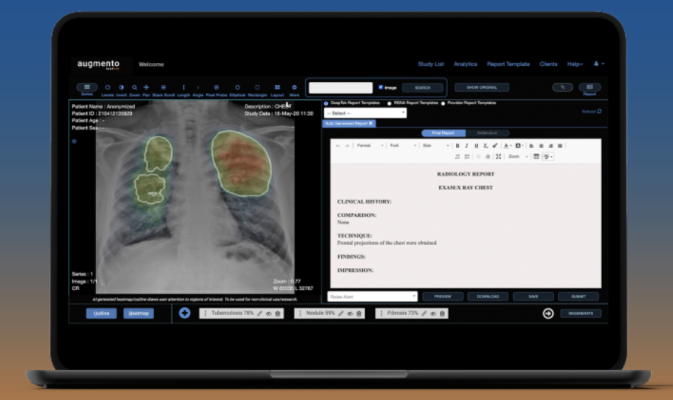Switch to the Addendum tab
This screenshot has height=400, width=673.
click(x=488, y=132)
